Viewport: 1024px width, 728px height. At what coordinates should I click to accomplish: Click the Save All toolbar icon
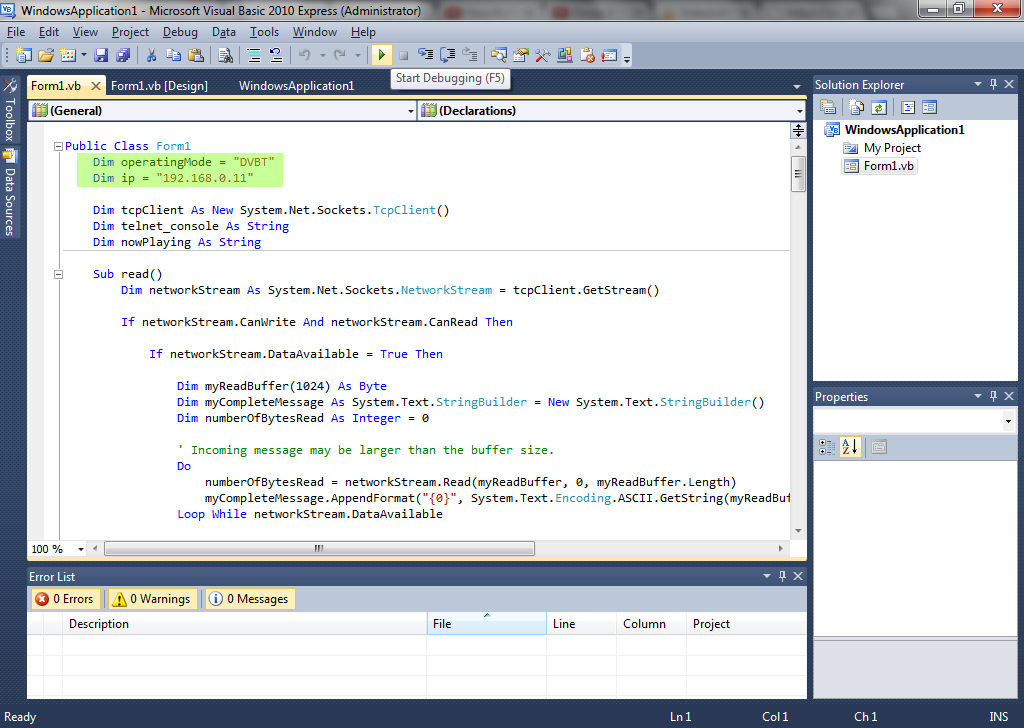[x=123, y=55]
